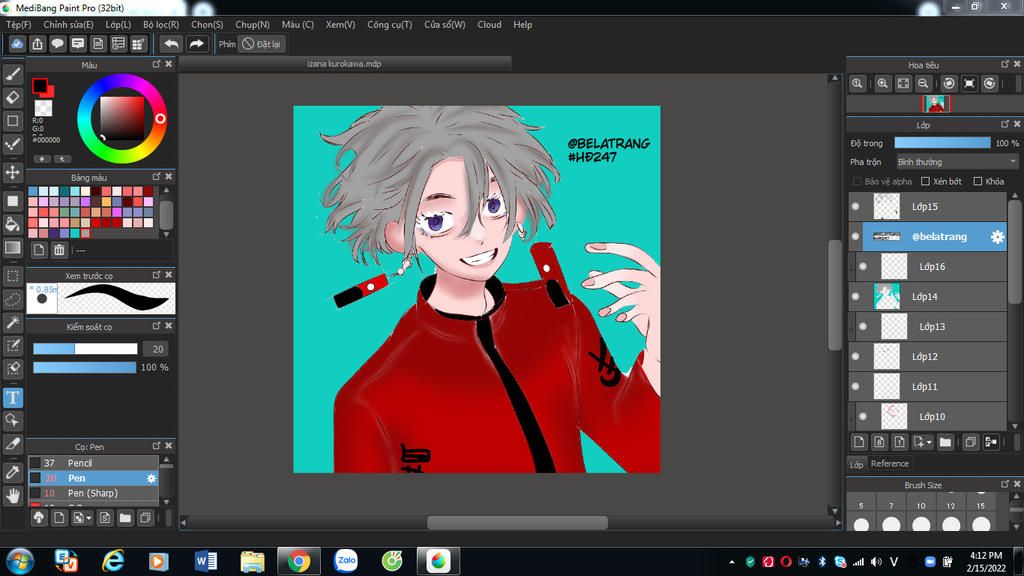Click the Navigator canvas thumbnail

pyautogui.click(x=936, y=103)
